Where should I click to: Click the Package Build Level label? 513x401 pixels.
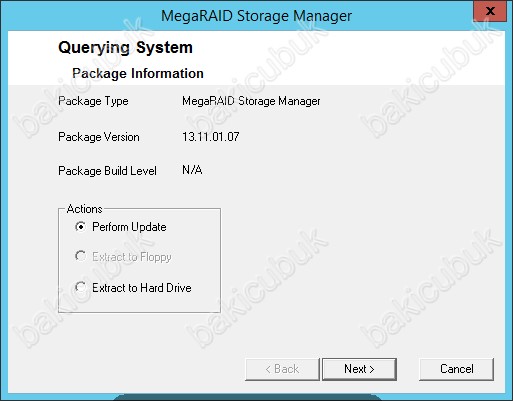click(x=107, y=171)
